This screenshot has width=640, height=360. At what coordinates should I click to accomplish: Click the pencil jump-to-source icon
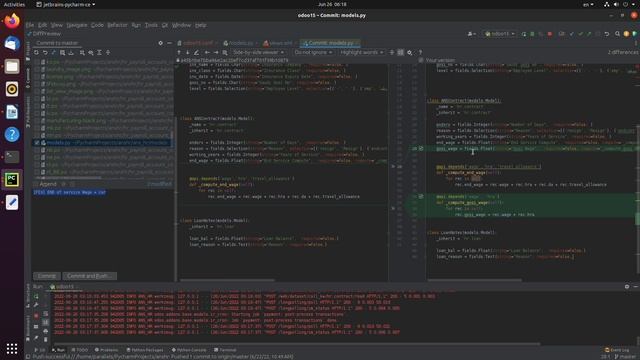[x=196, y=53]
